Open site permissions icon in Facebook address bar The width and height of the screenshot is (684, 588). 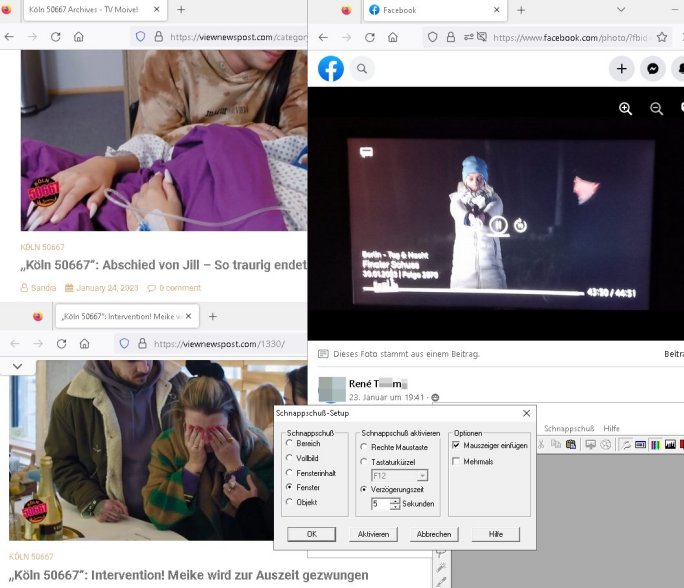469,38
